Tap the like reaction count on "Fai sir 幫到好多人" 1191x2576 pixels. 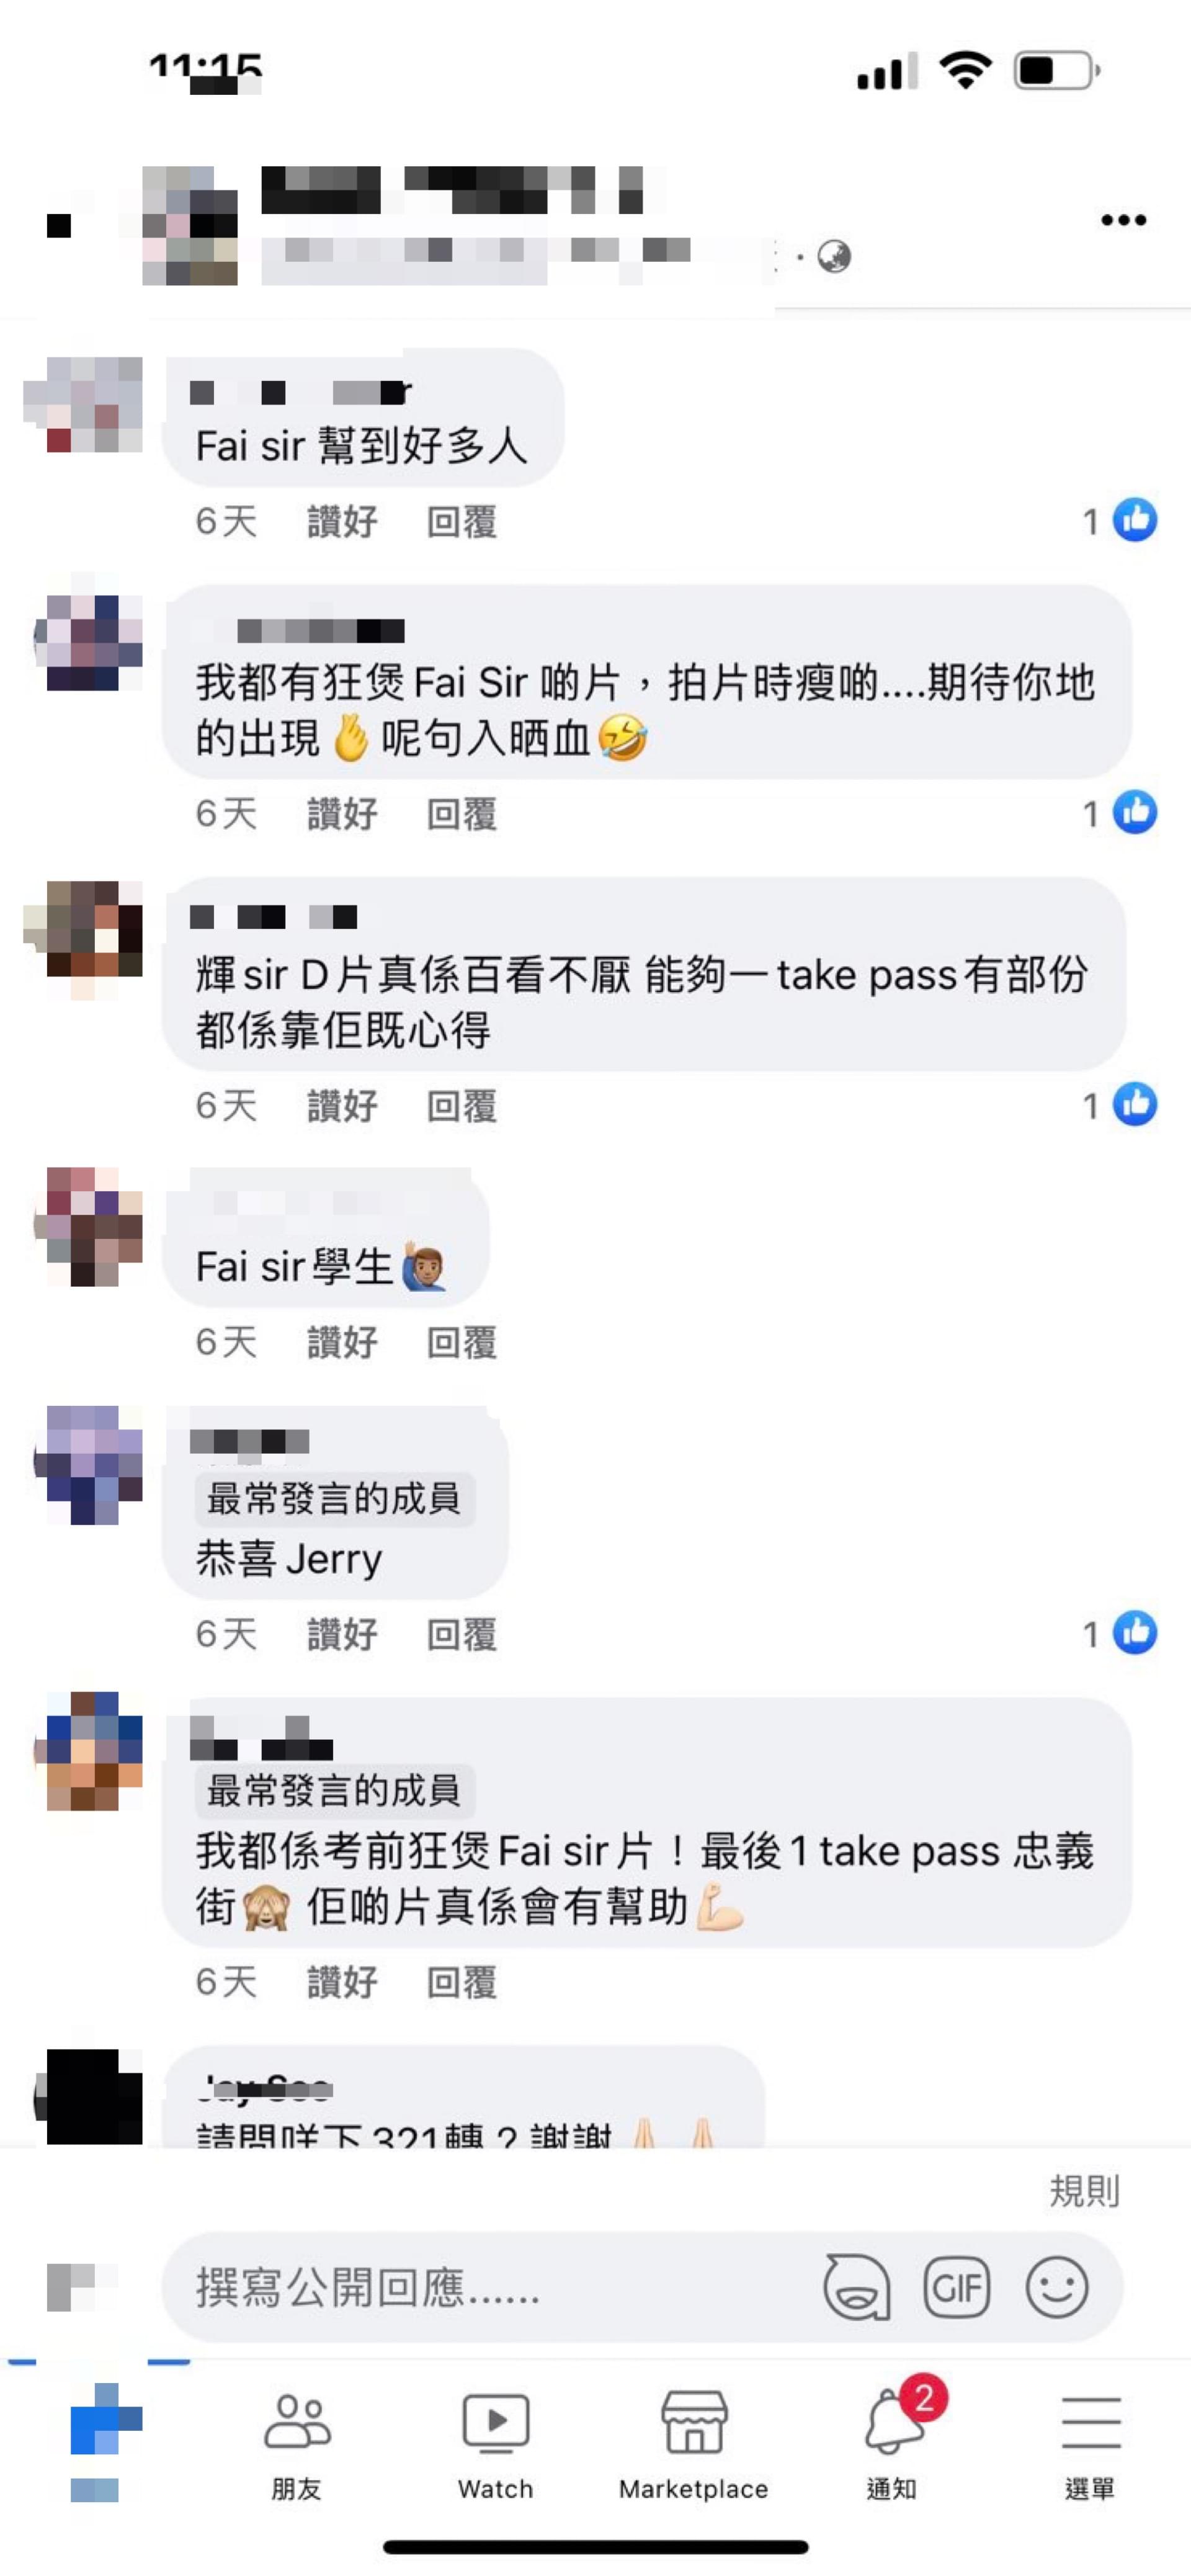coord(1120,520)
